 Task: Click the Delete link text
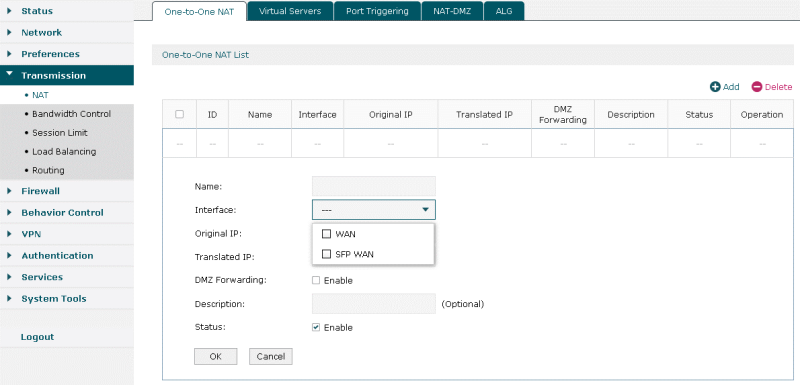[x=779, y=87]
